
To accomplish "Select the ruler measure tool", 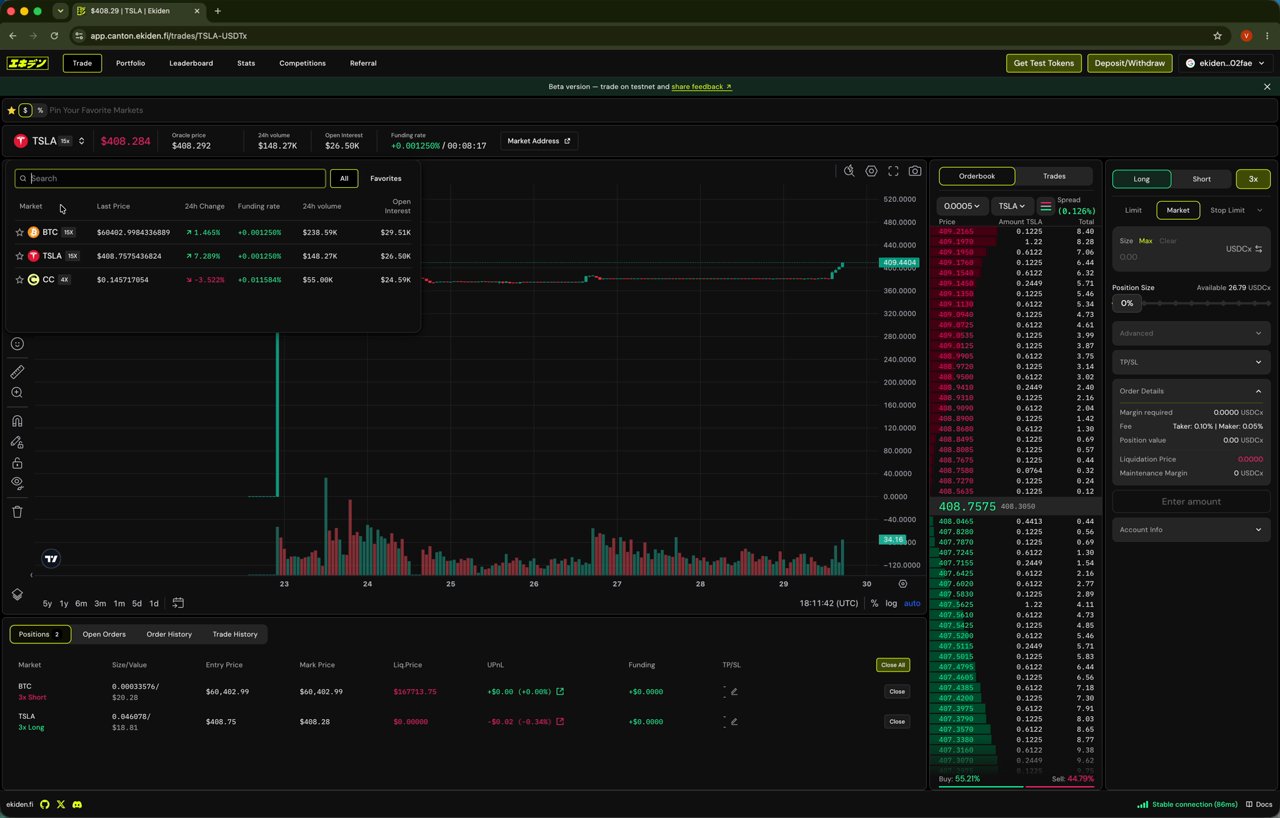I will (x=17, y=372).
